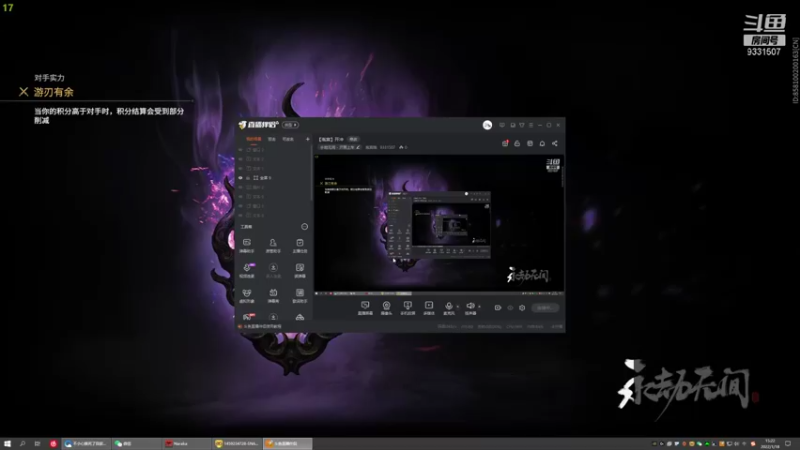Open the shield-shaped icon in title bar
The image size is (800, 450).
click(521, 125)
